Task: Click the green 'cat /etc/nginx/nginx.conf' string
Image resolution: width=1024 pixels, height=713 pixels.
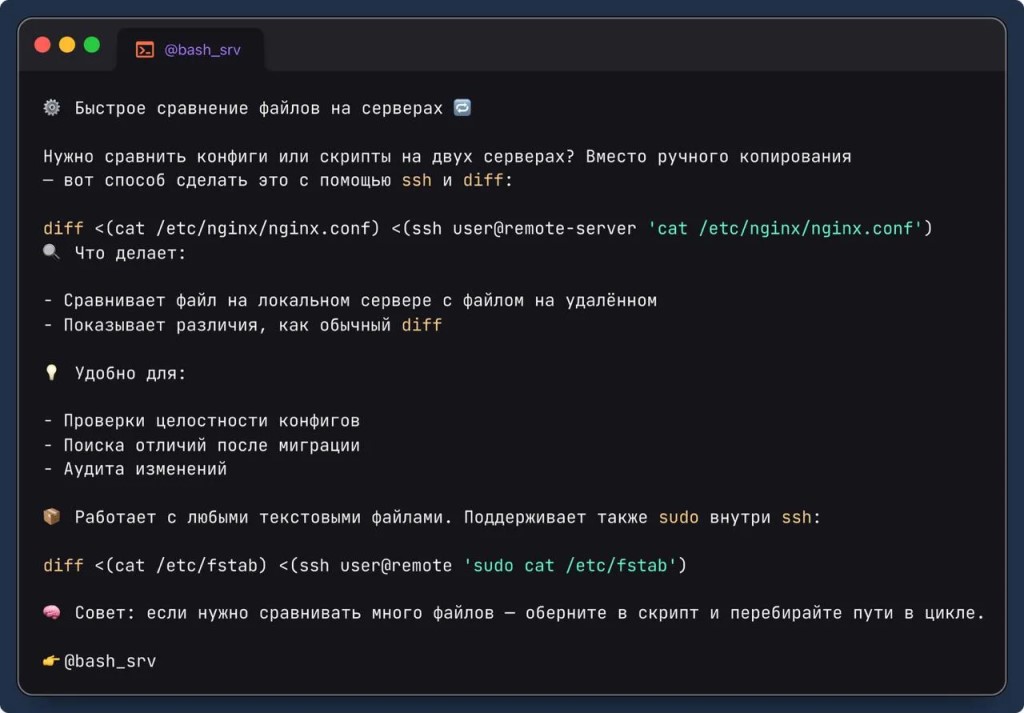Action: click(x=785, y=228)
